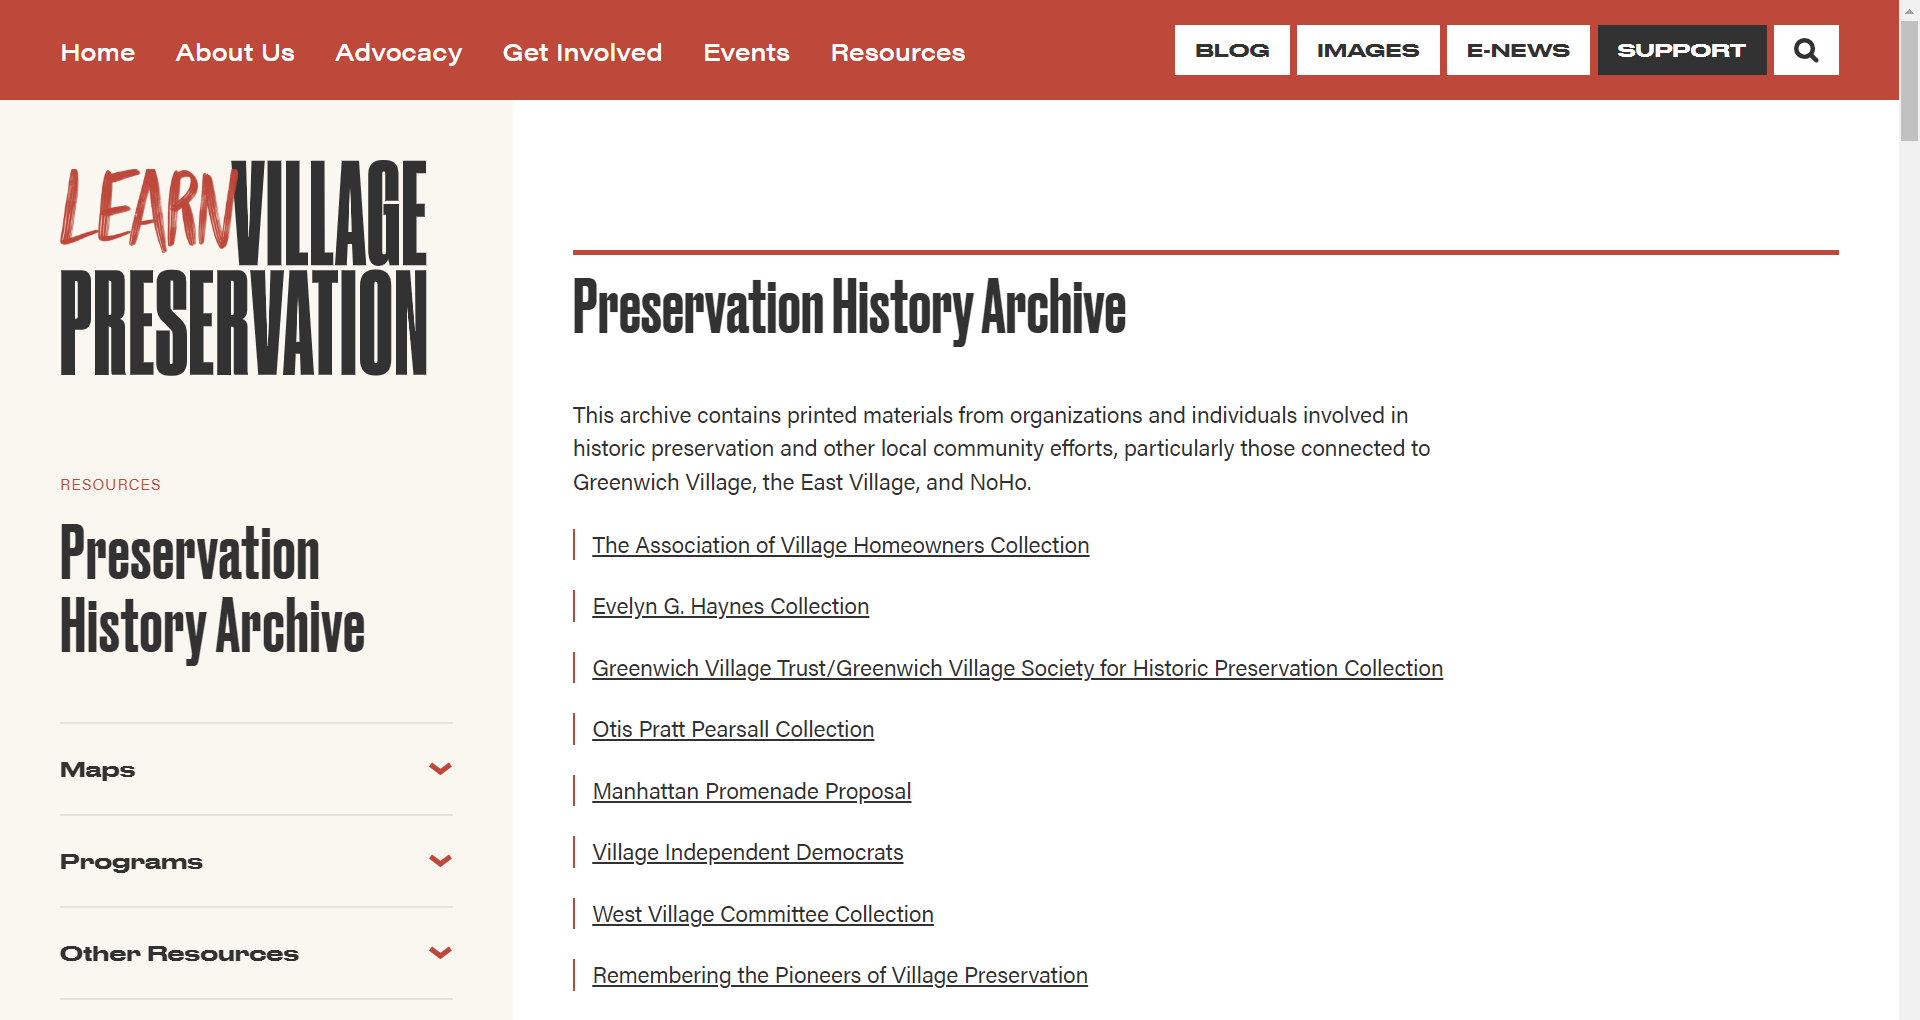Open the IMAGES button
The width and height of the screenshot is (1920, 1020).
(1367, 50)
